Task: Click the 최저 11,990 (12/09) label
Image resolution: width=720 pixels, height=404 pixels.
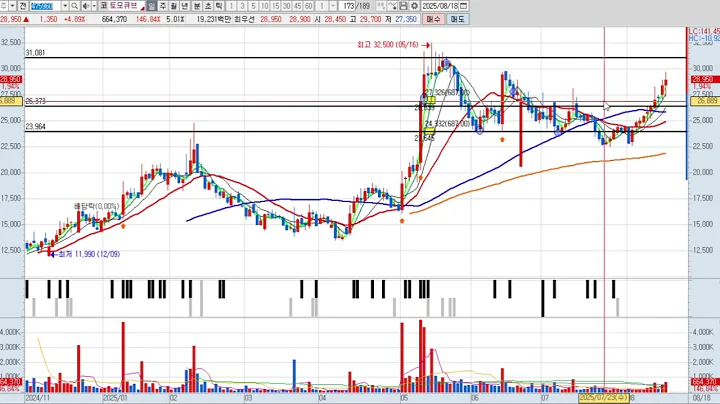Action: point(89,254)
